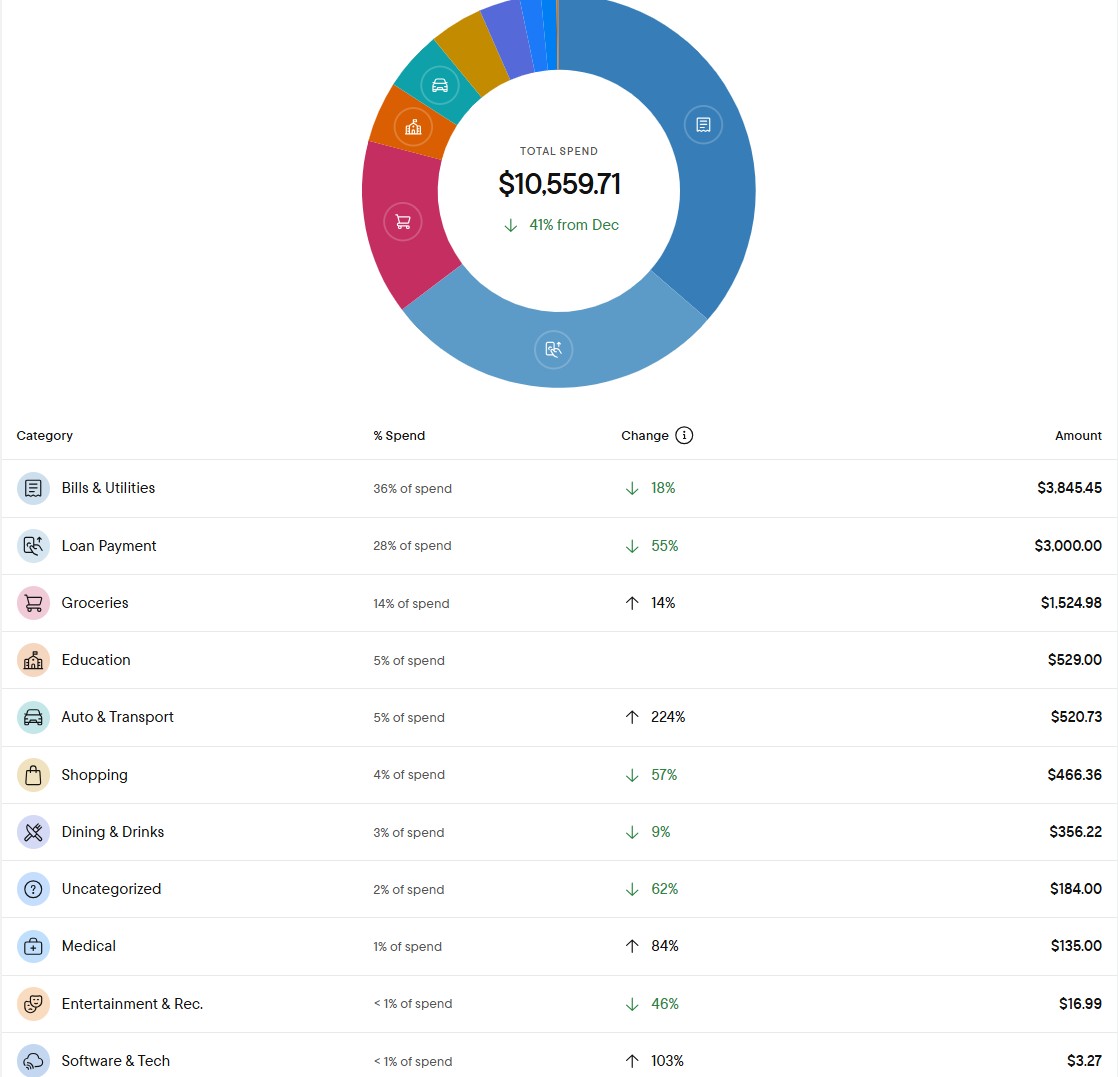This screenshot has height=1077, width=1118.
Task: Click the Software & Tech cloud icon
Action: click(33, 1061)
